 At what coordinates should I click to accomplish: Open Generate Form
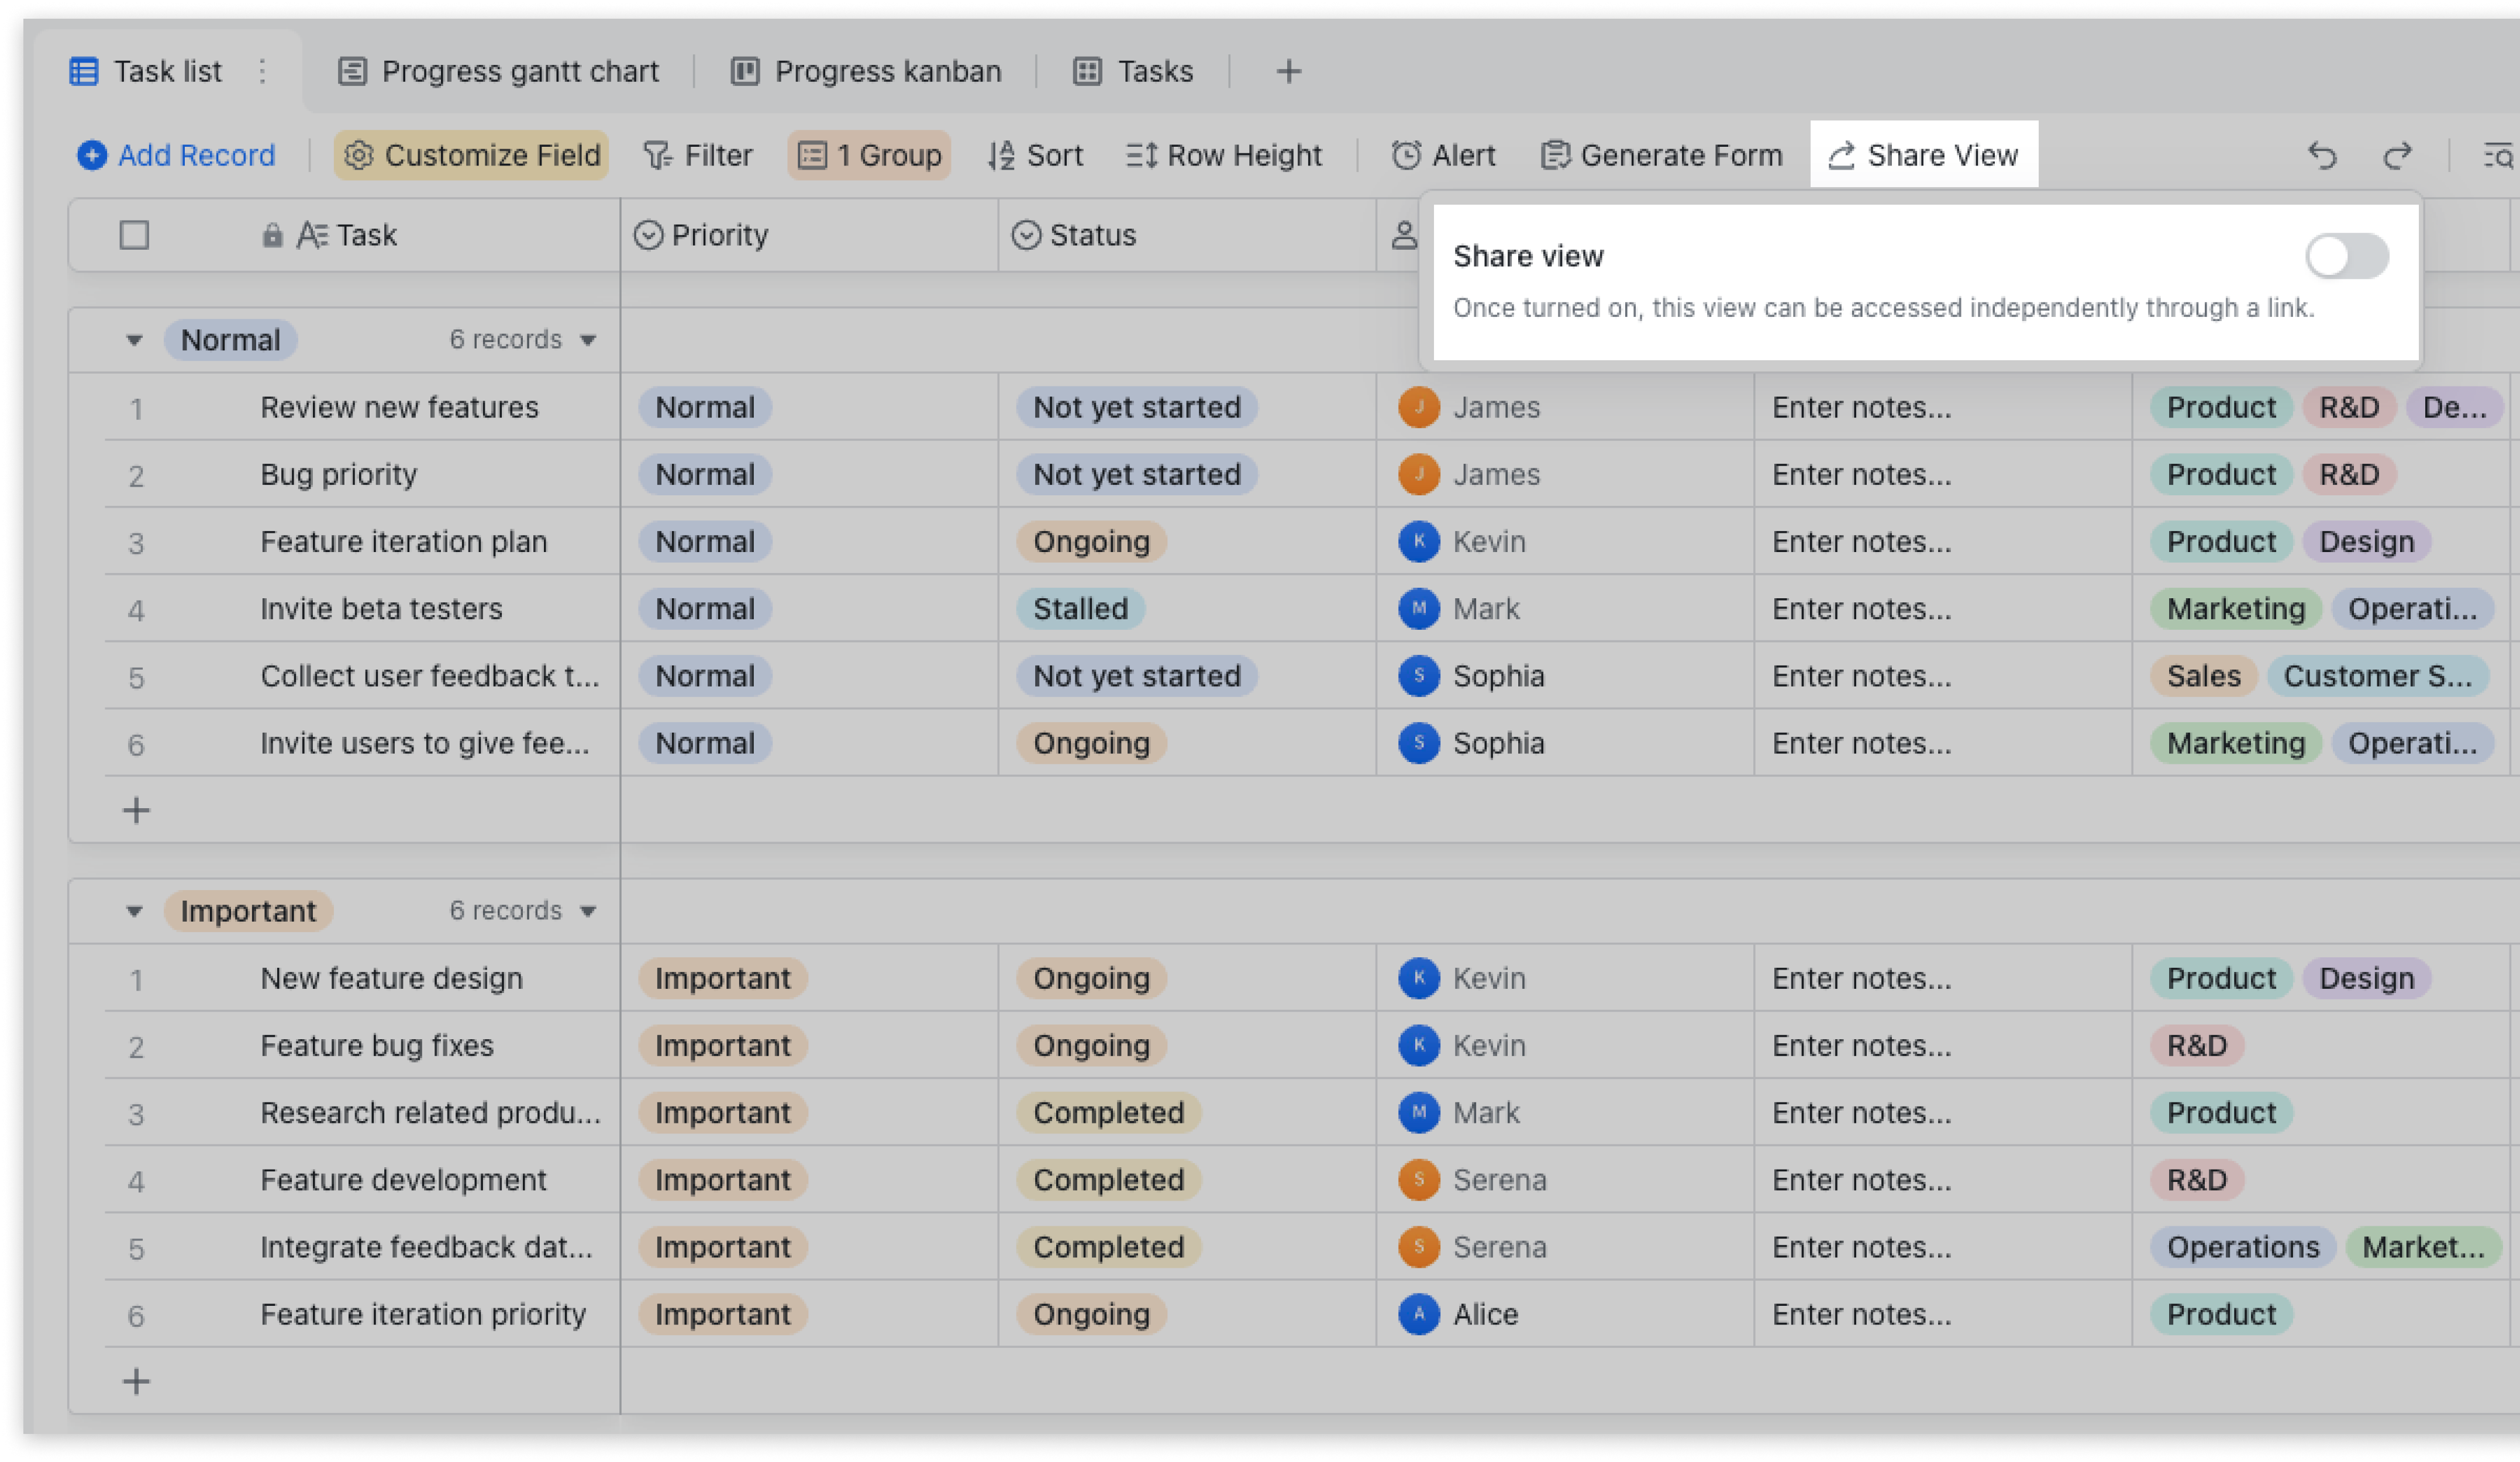tap(1660, 155)
